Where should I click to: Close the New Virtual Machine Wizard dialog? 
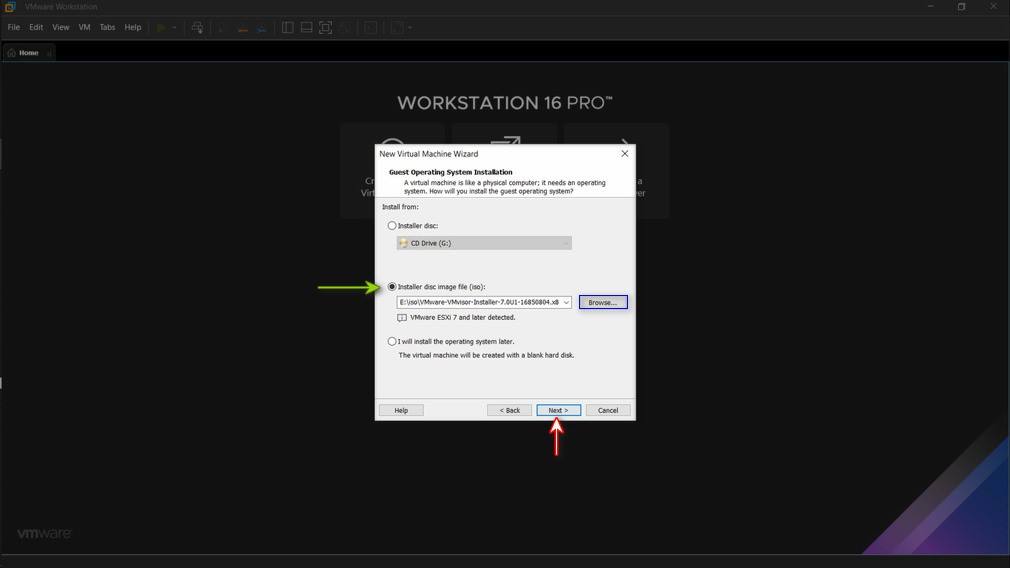624,153
